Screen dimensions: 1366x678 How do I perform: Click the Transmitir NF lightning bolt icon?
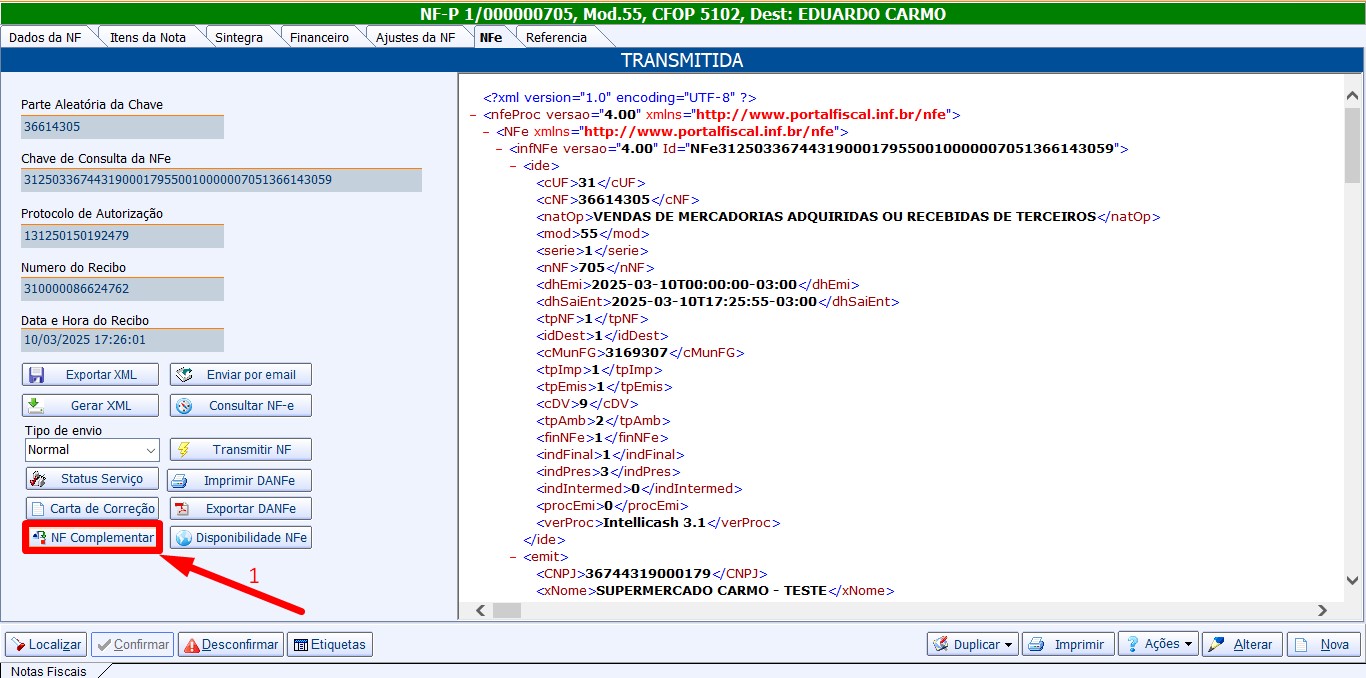(183, 450)
